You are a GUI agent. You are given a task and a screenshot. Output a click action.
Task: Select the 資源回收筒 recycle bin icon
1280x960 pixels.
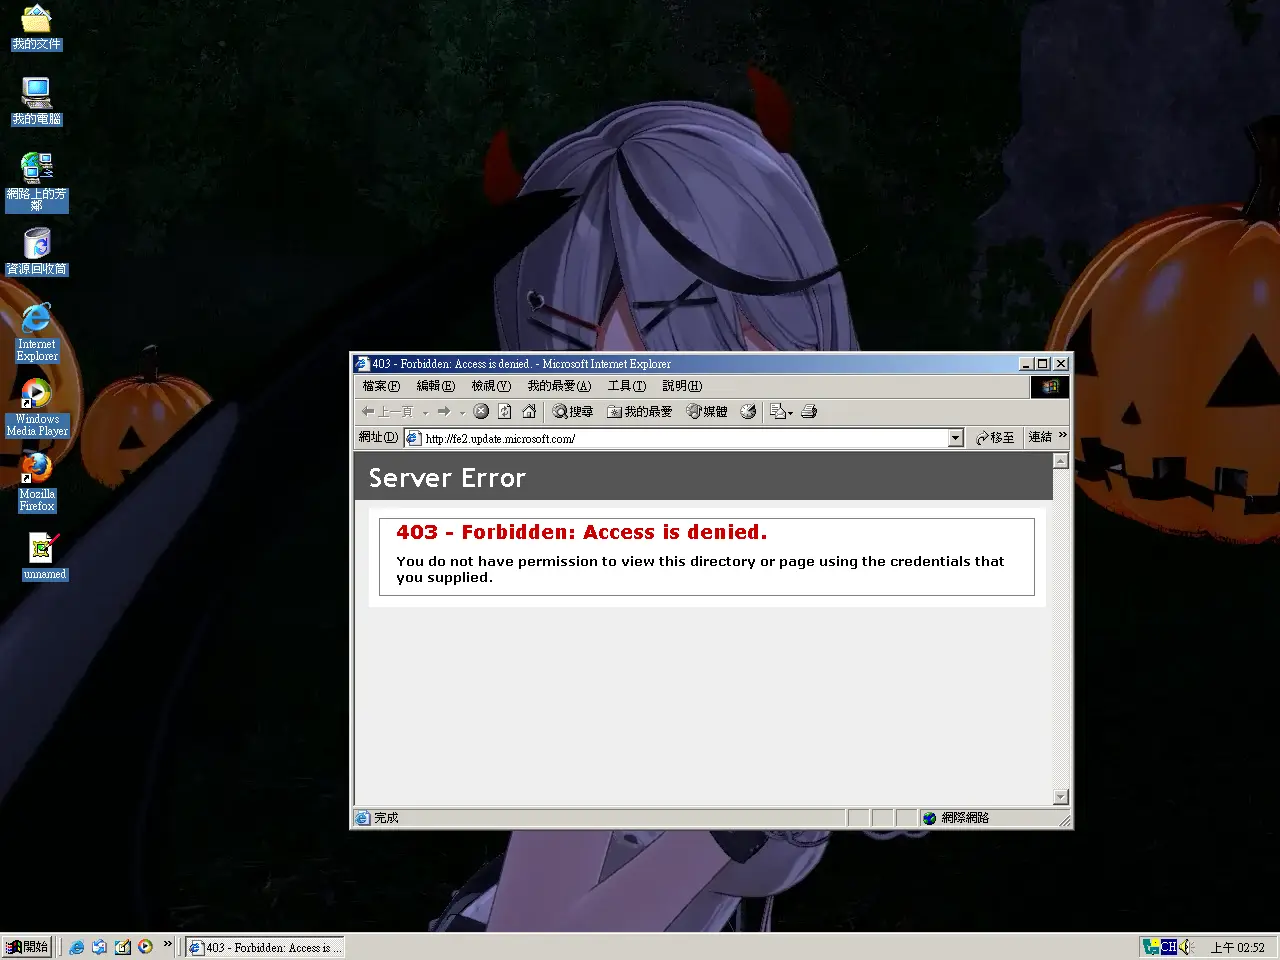[36, 251]
